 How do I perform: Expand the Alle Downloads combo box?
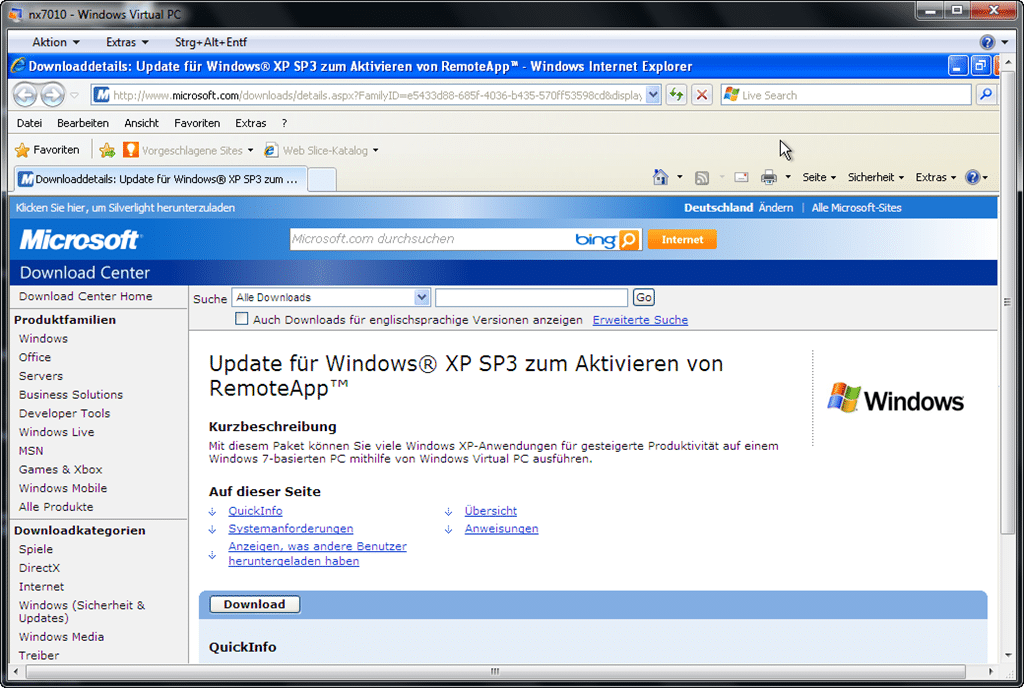click(422, 298)
